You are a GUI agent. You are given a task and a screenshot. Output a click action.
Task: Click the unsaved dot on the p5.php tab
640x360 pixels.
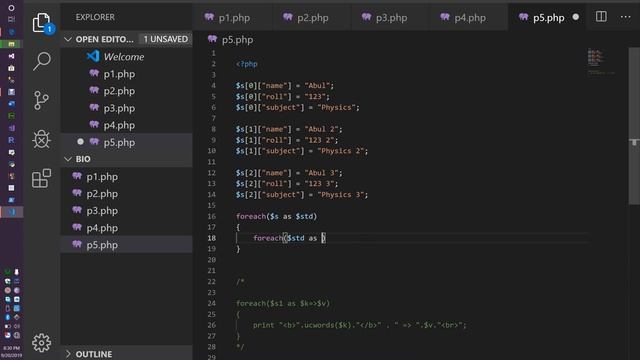576,17
